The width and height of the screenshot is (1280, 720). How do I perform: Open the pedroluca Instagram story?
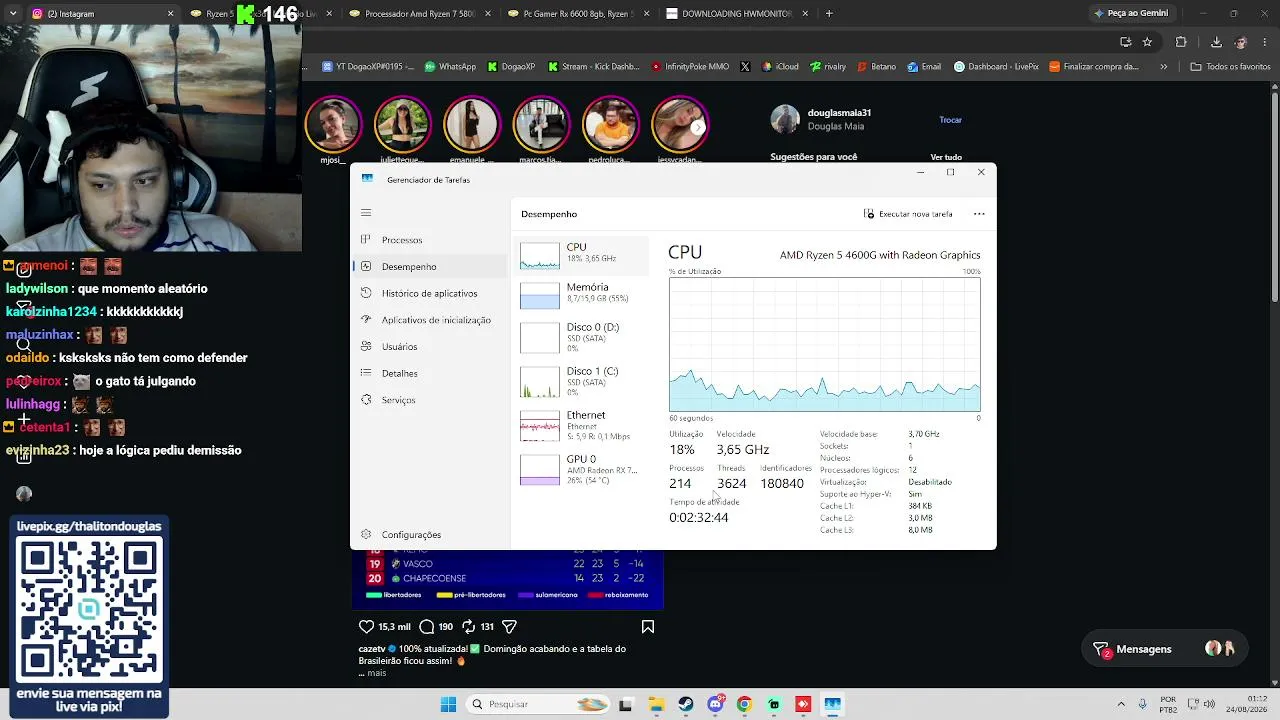(x=610, y=124)
